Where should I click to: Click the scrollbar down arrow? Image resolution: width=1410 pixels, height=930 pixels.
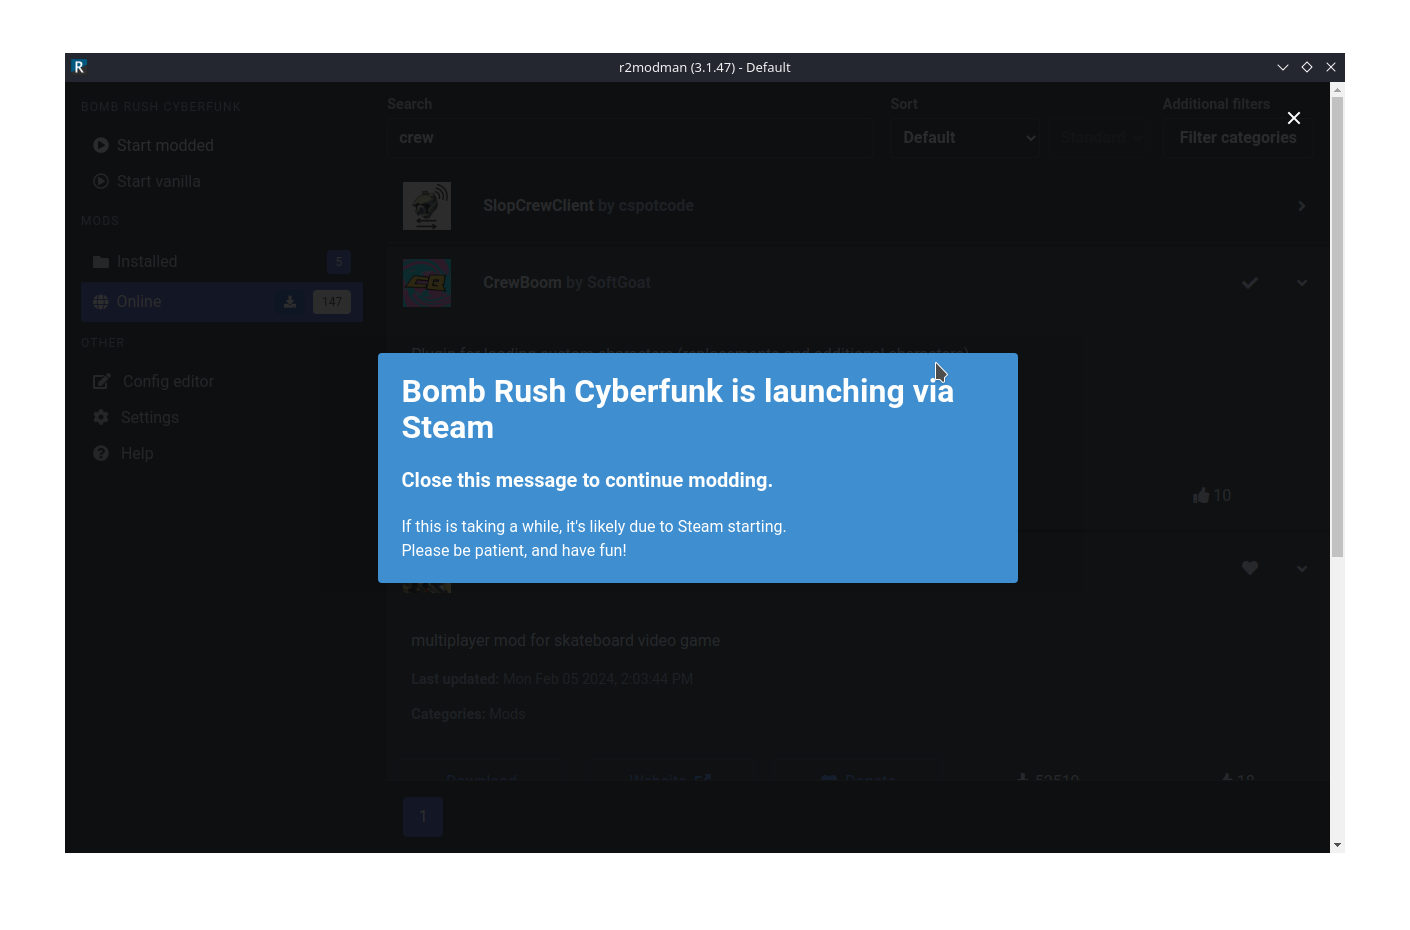tap(1337, 845)
